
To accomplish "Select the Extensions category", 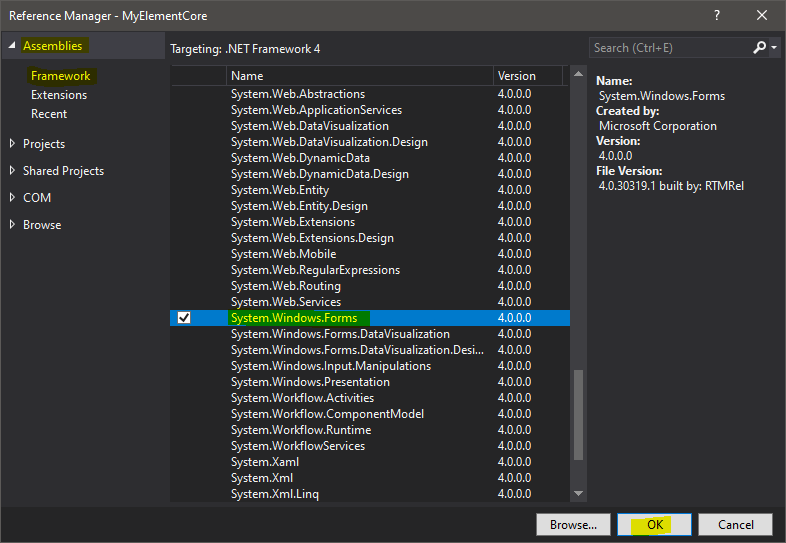I will [59, 95].
